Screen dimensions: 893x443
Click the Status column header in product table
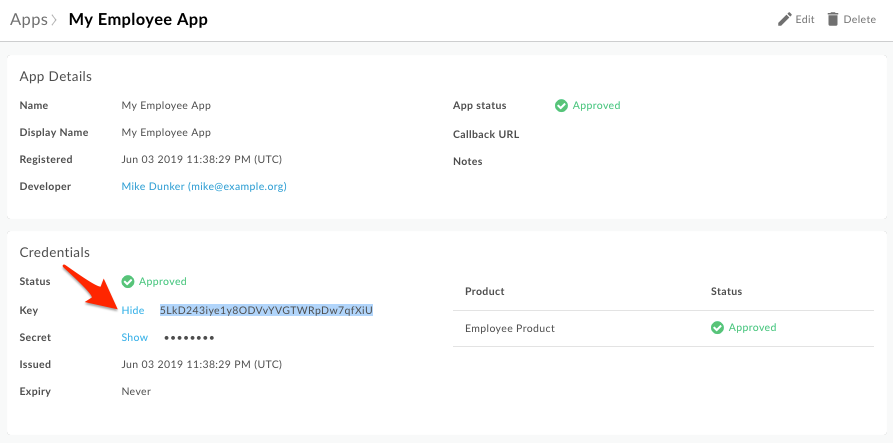point(726,292)
